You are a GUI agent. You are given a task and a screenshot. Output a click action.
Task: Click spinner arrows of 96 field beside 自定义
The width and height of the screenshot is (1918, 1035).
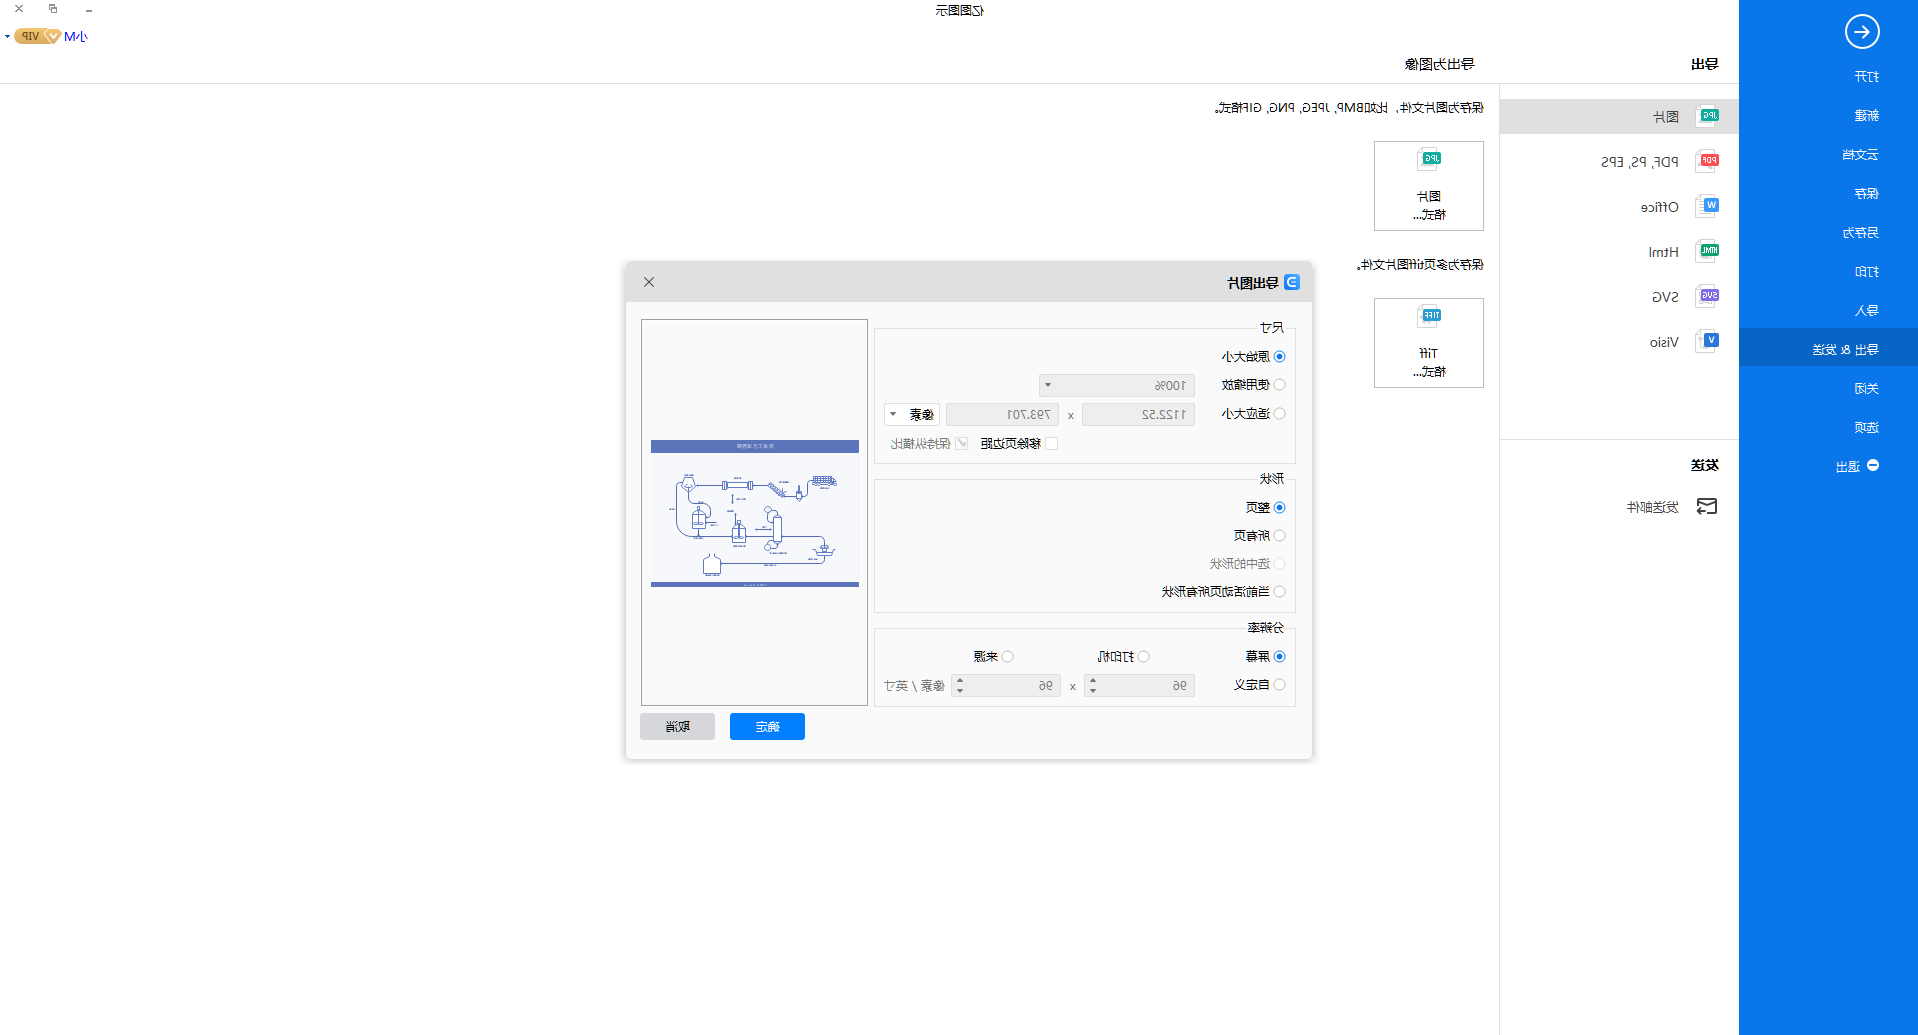(x=1093, y=686)
